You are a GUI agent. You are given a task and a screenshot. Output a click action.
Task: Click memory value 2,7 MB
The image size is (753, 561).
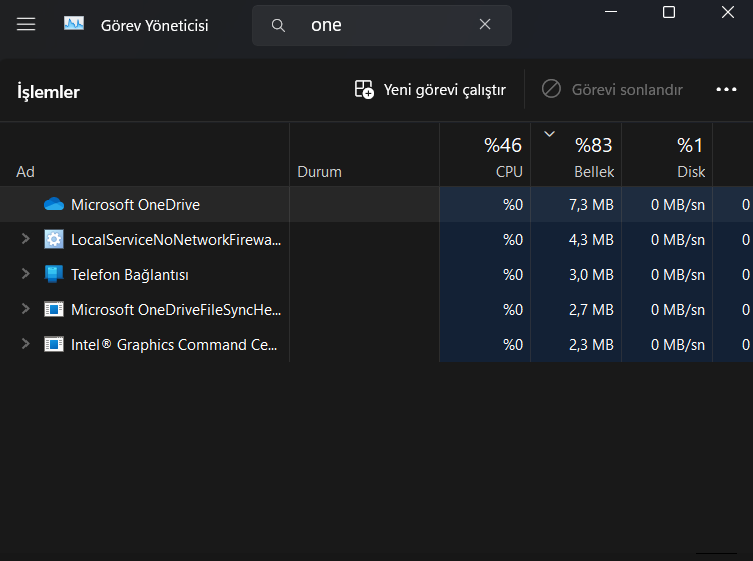click(591, 310)
